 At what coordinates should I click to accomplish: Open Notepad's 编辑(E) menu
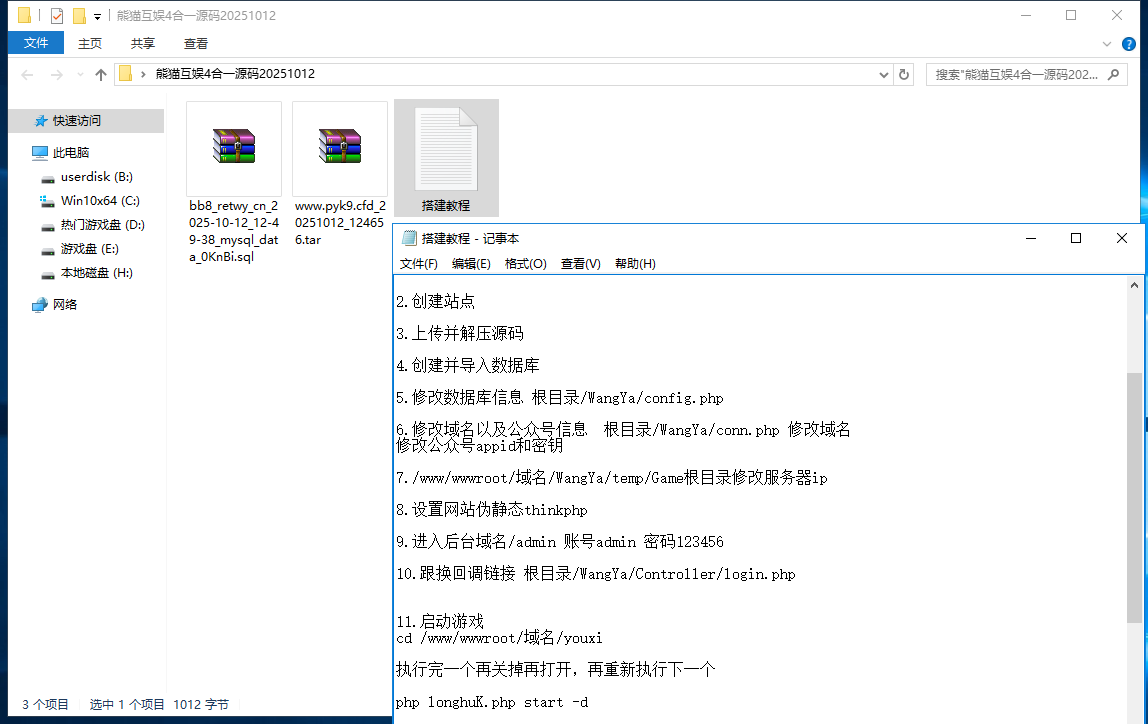coord(471,264)
